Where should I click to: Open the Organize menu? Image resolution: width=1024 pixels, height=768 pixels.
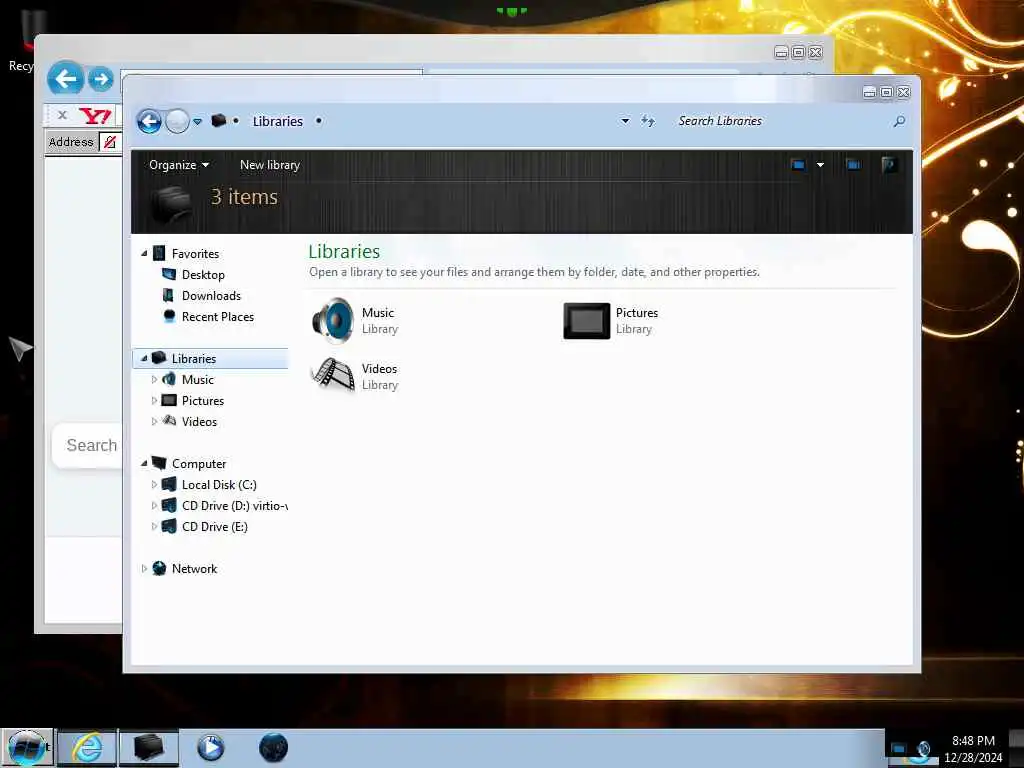(179, 165)
